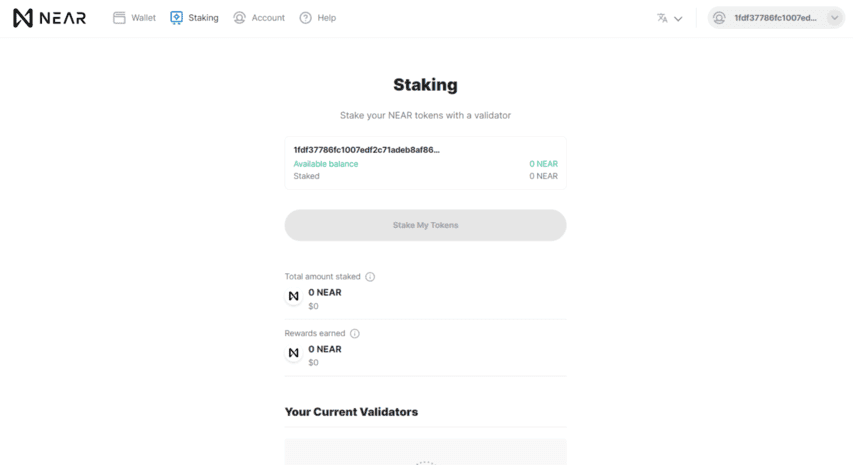Click the Staking icon in navigation
Image resolution: width=853 pixels, height=465 pixels.
pyautogui.click(x=176, y=18)
